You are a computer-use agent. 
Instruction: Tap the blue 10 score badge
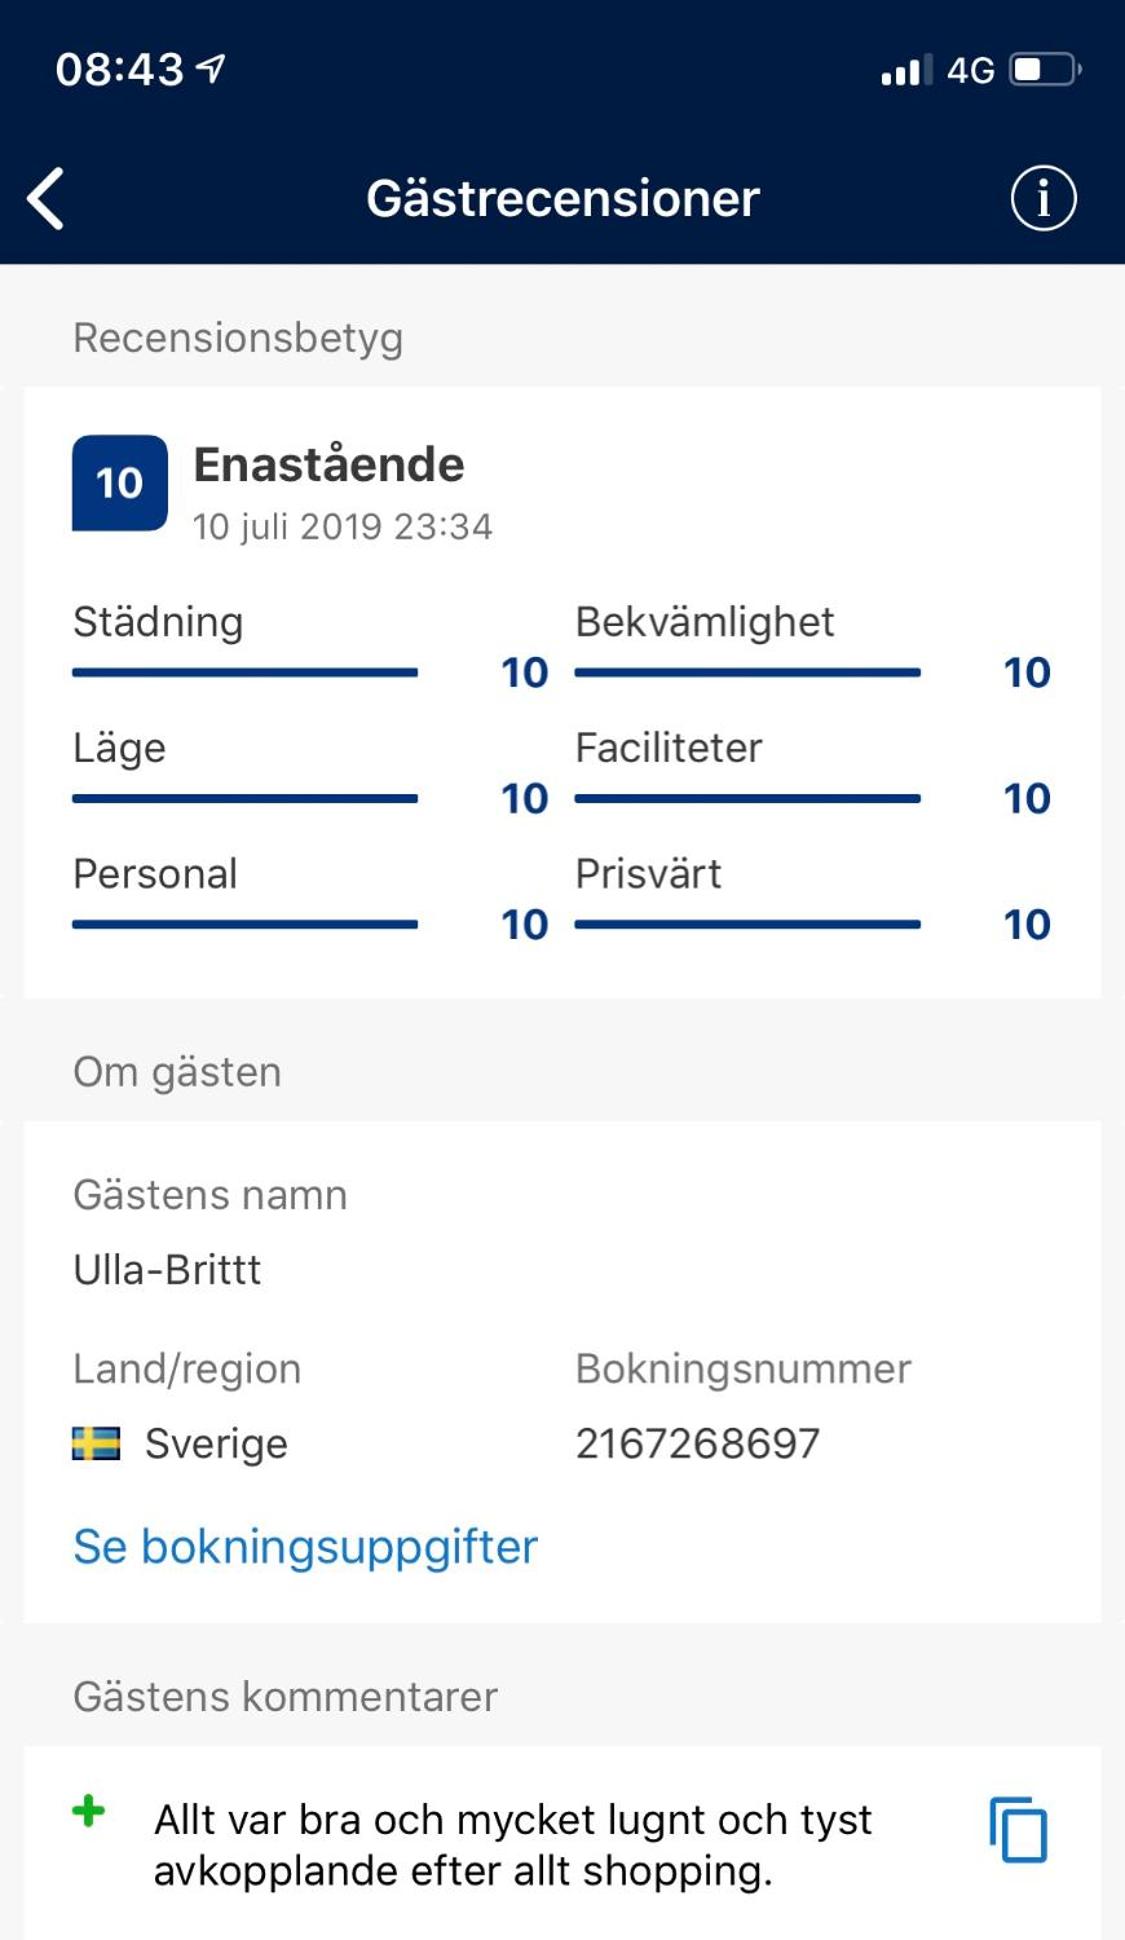point(120,483)
